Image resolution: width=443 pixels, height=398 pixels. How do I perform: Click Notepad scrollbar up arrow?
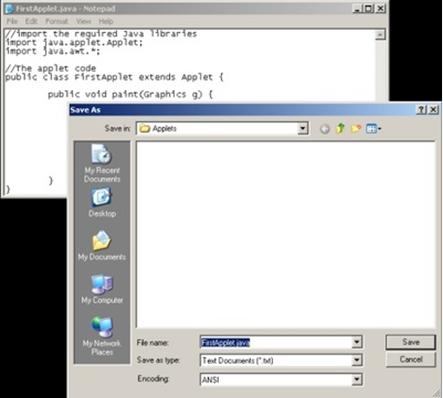[x=380, y=35]
